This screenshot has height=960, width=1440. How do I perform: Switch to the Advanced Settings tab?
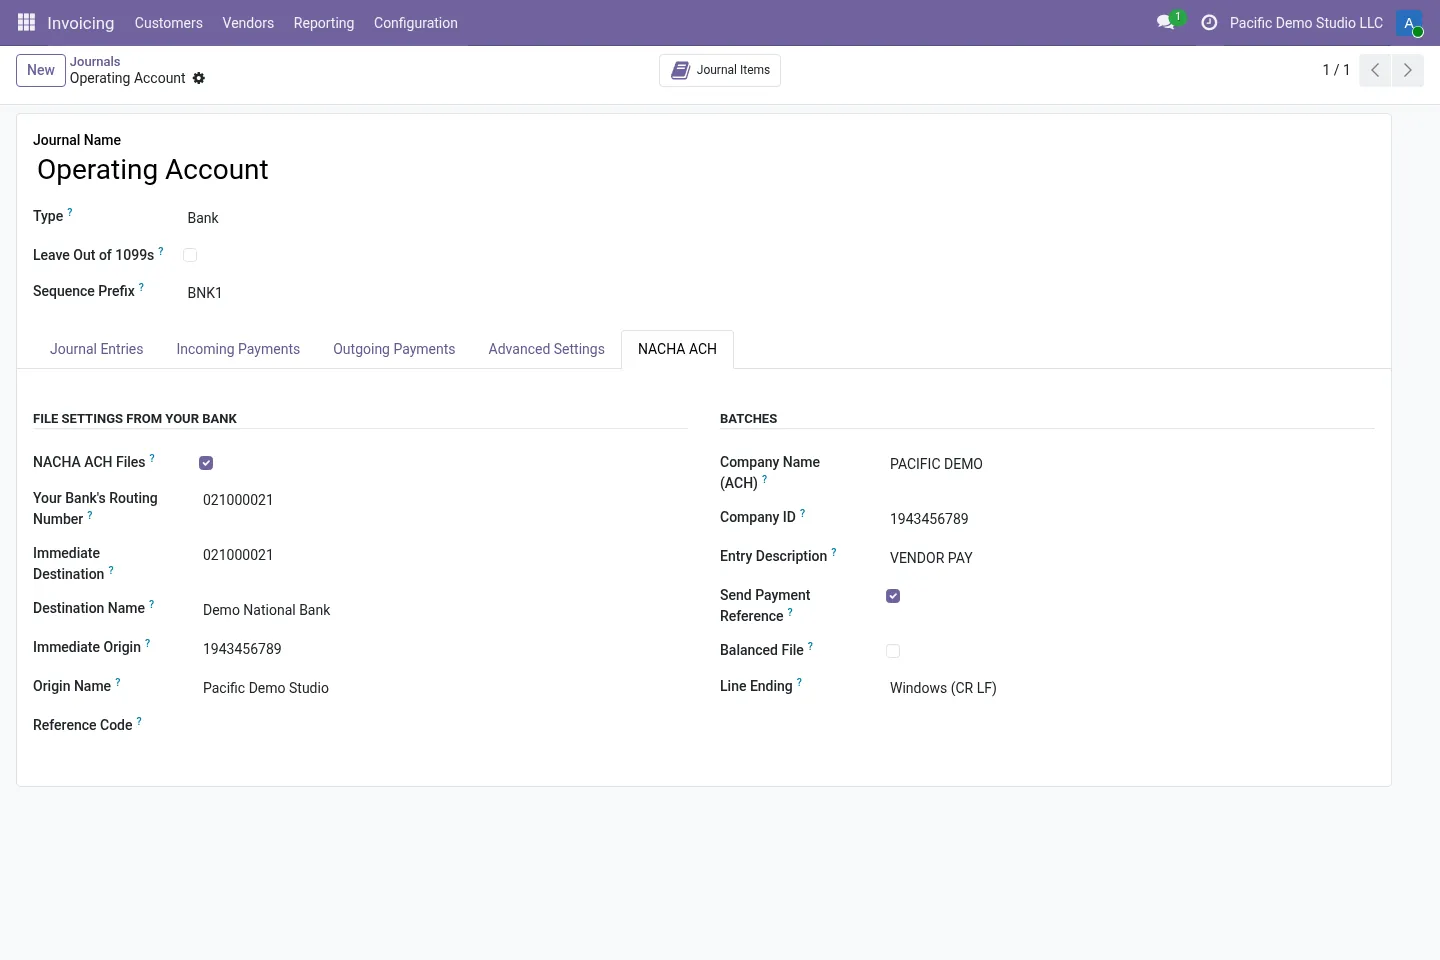547,349
